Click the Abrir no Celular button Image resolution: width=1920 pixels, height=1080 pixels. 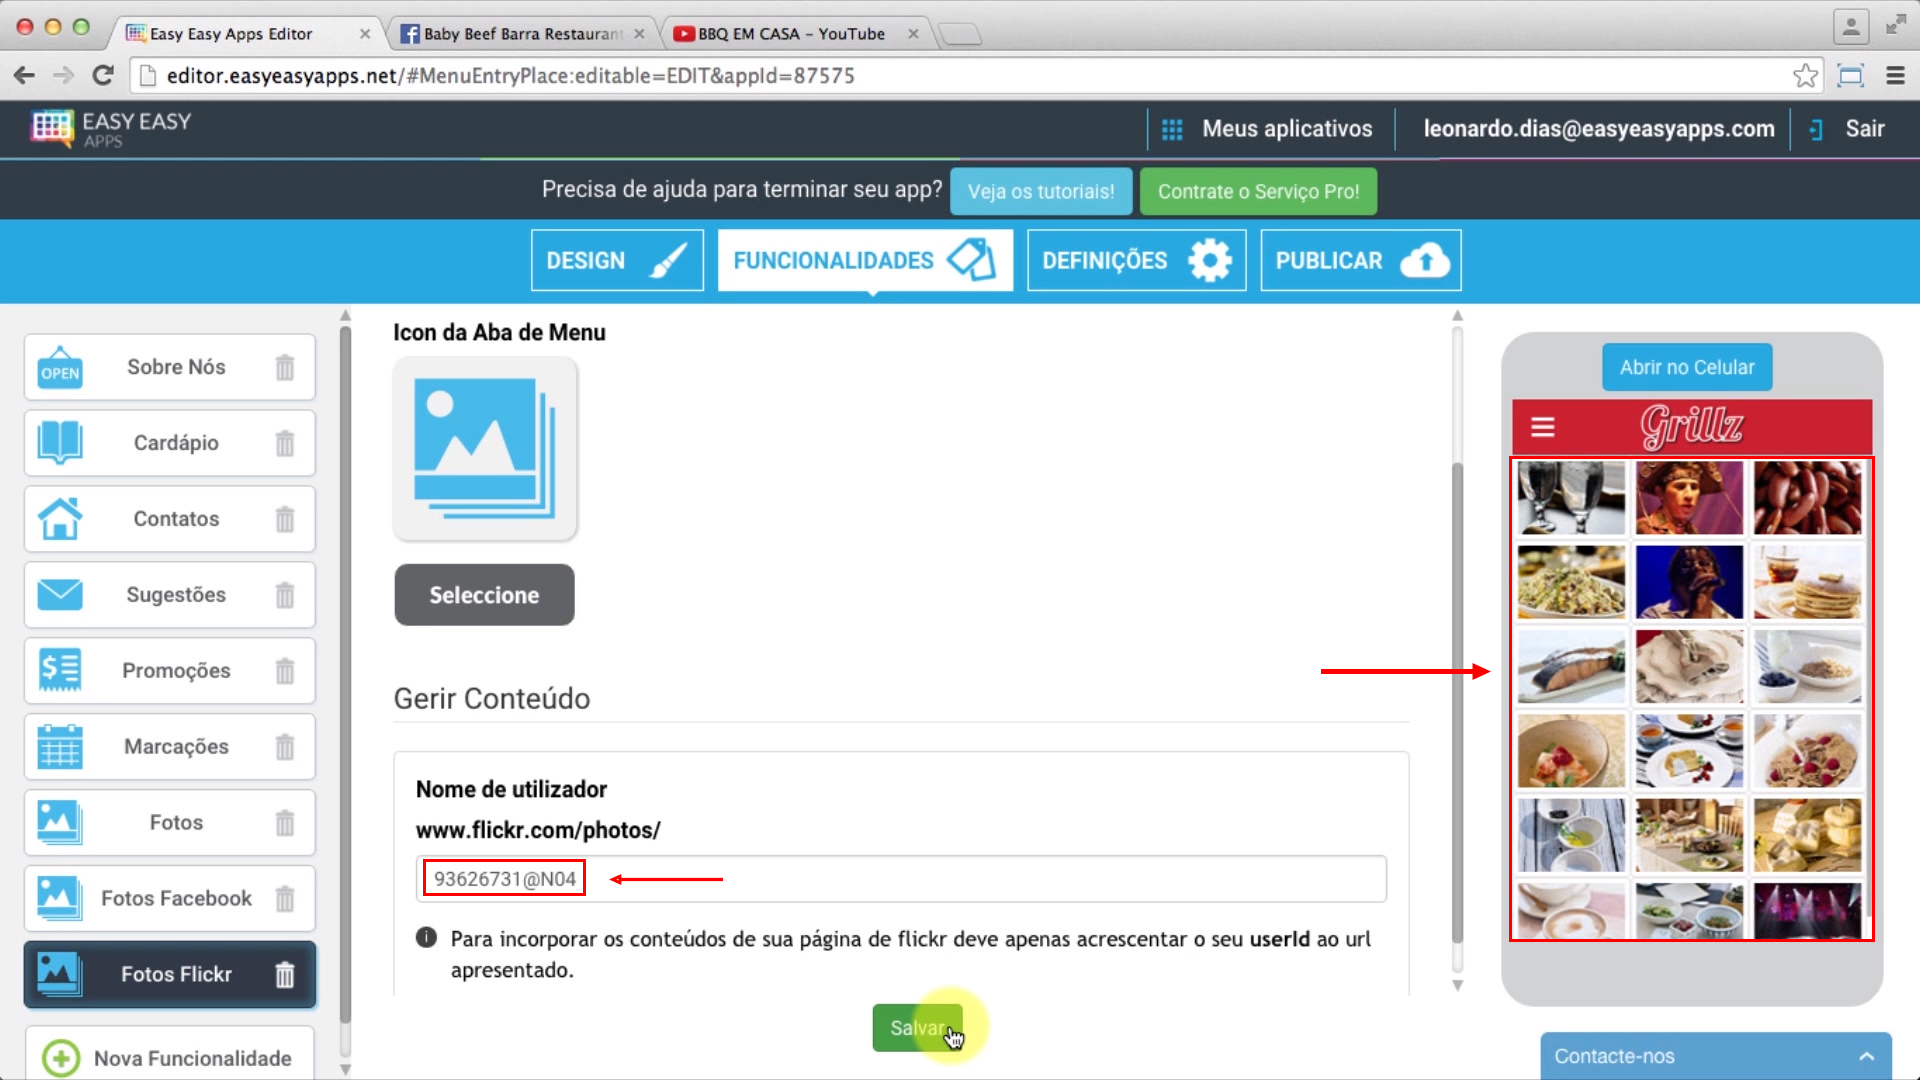(1687, 367)
